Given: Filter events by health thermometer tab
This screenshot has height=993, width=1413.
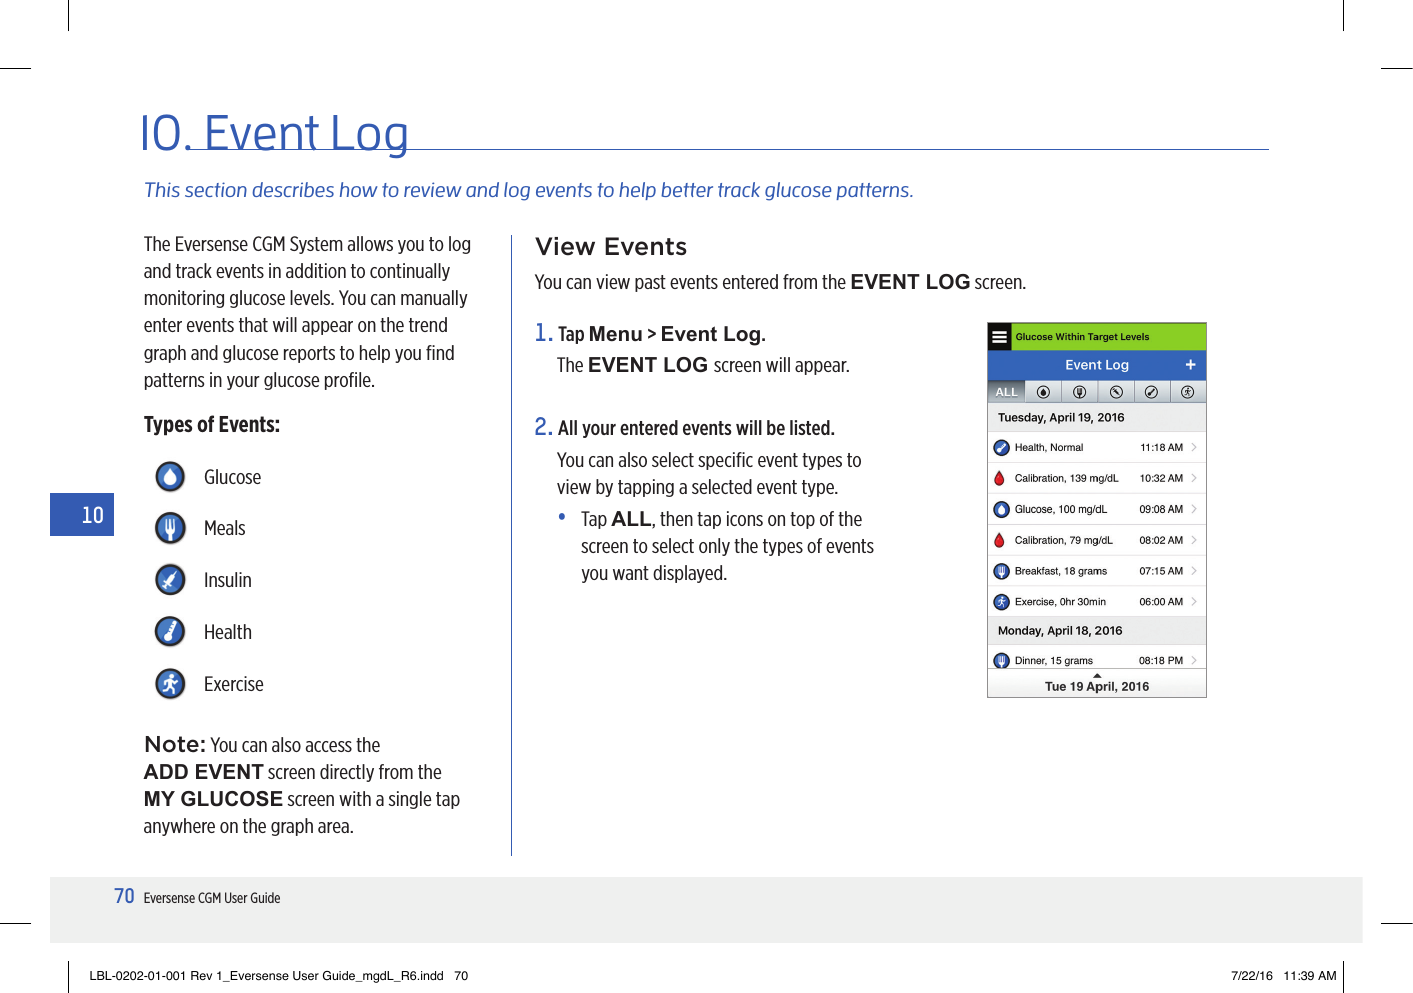Looking at the screenshot, I should [x=1151, y=392].
